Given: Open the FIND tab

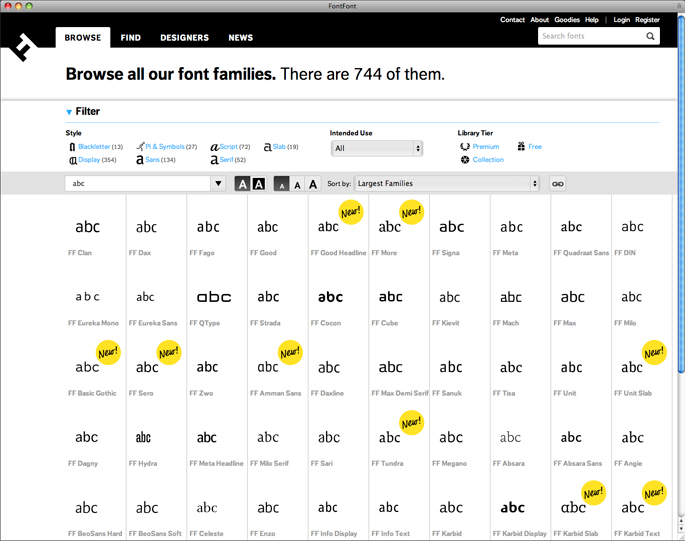Looking at the screenshot, I should pyautogui.click(x=131, y=38).
